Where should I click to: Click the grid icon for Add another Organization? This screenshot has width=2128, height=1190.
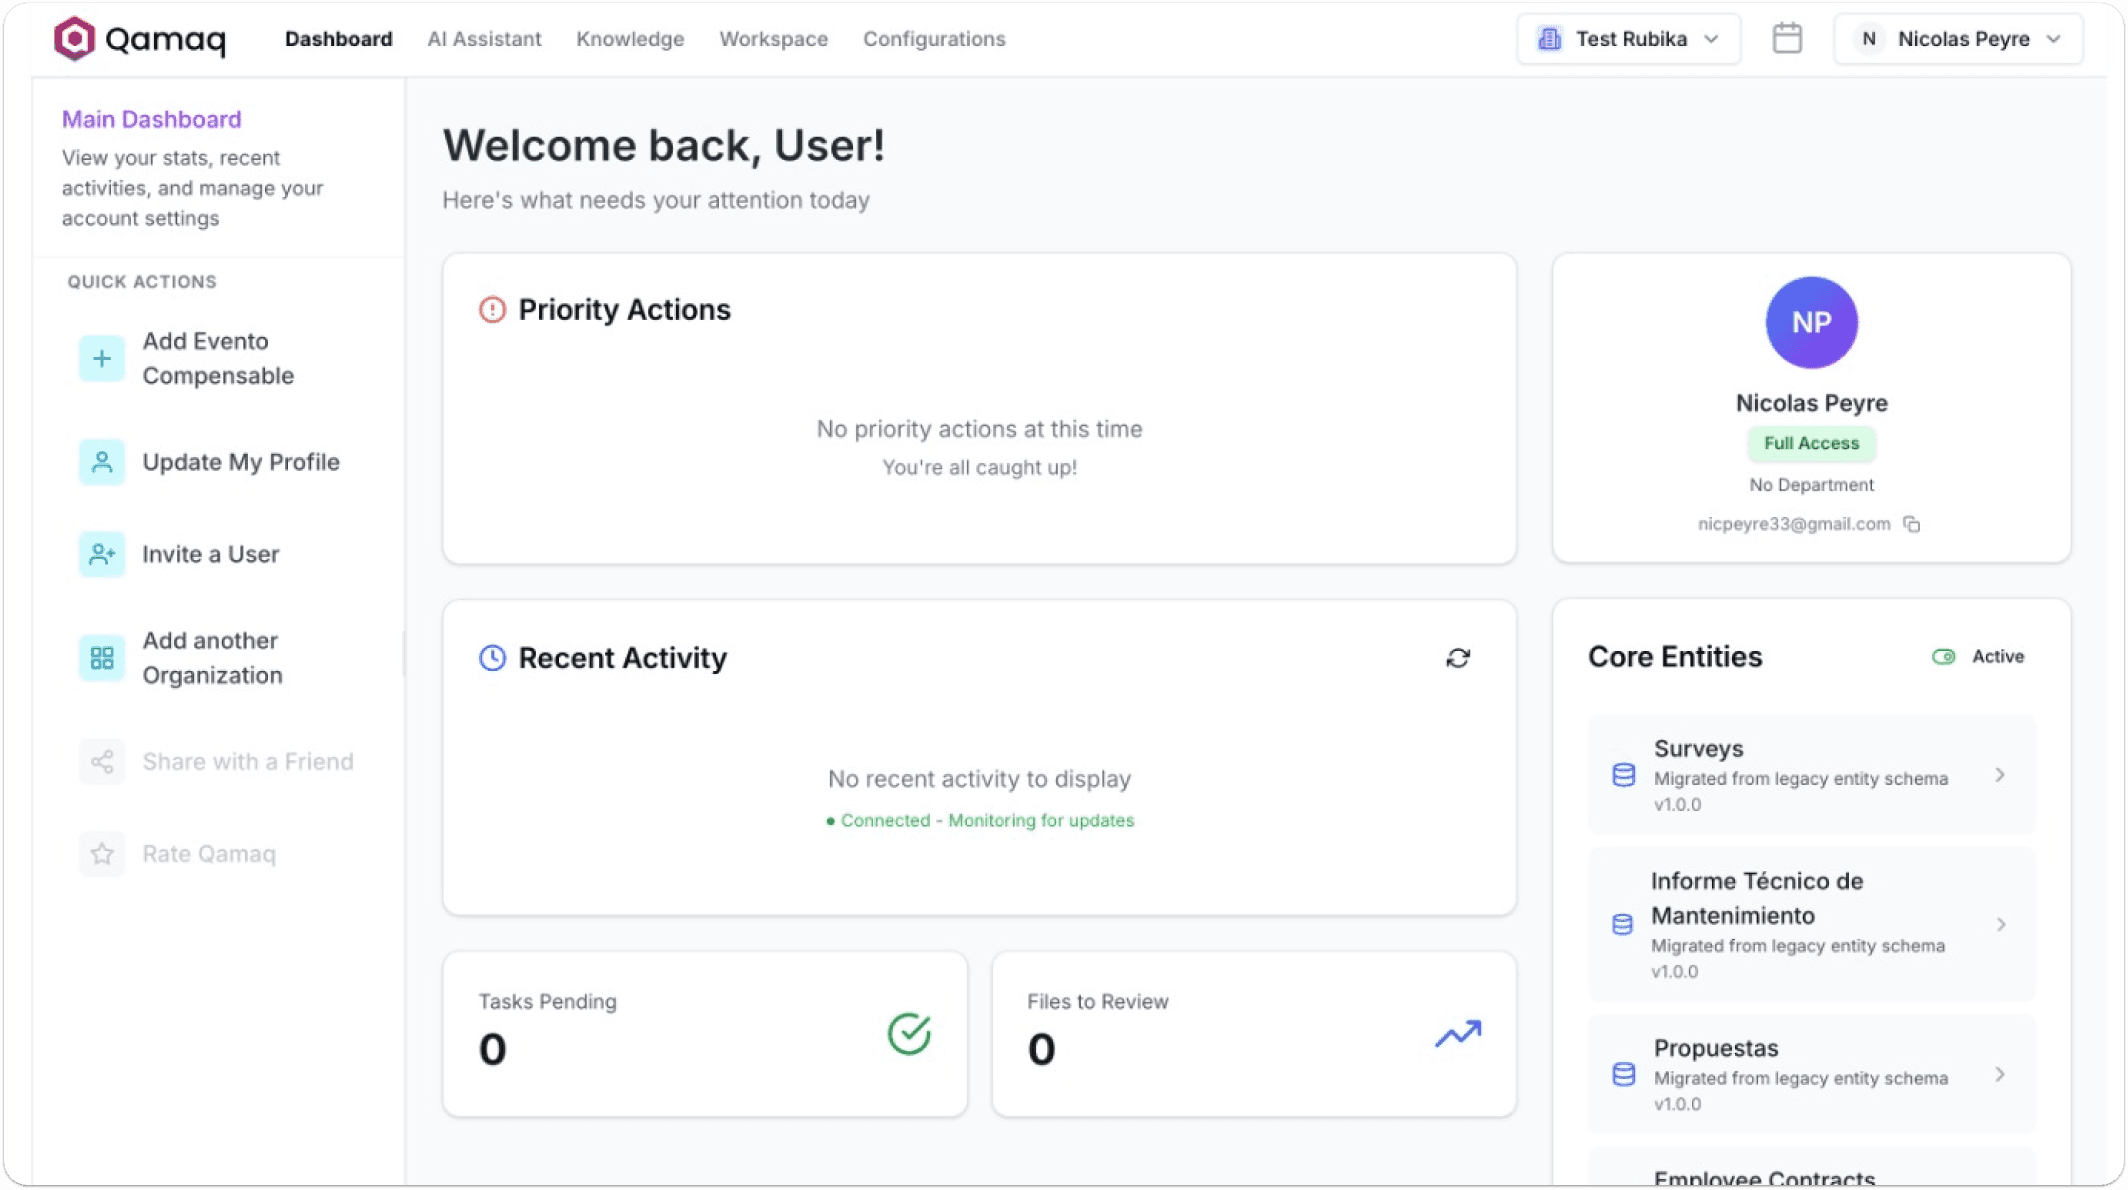[102, 658]
